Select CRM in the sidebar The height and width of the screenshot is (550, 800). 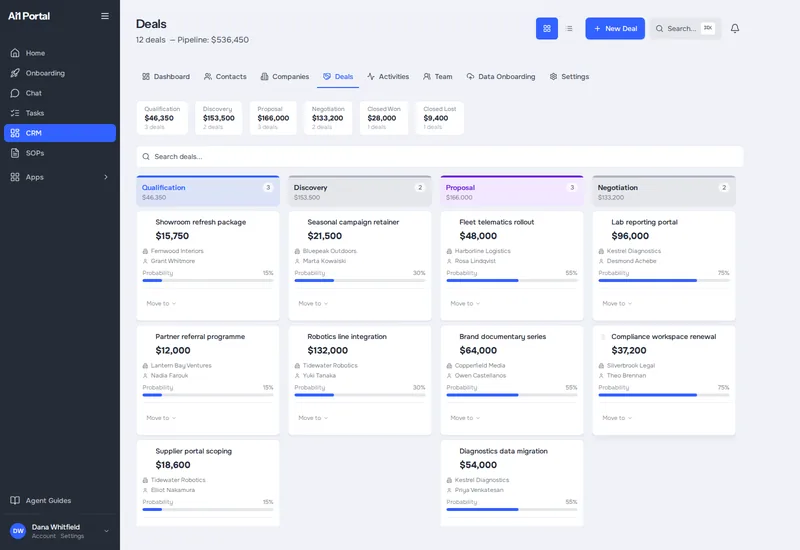[x=60, y=133]
